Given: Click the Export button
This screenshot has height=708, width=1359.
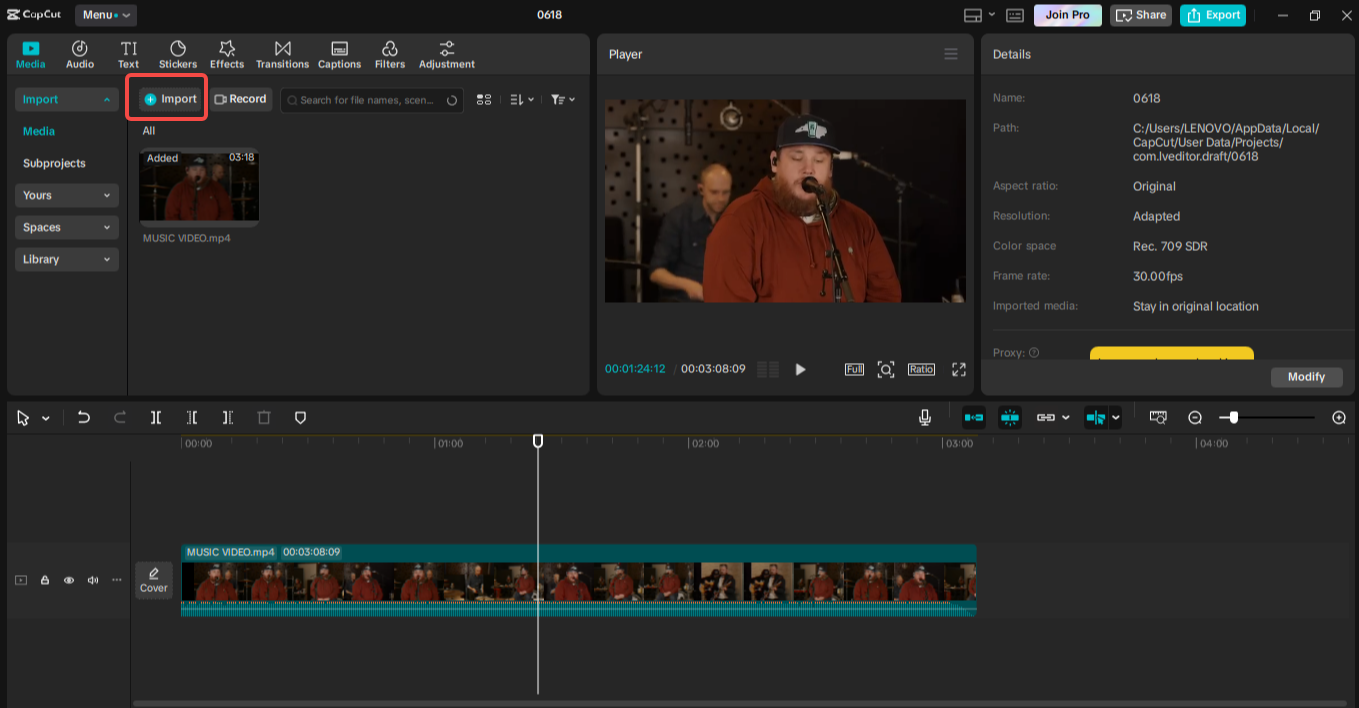Looking at the screenshot, I should [1213, 15].
